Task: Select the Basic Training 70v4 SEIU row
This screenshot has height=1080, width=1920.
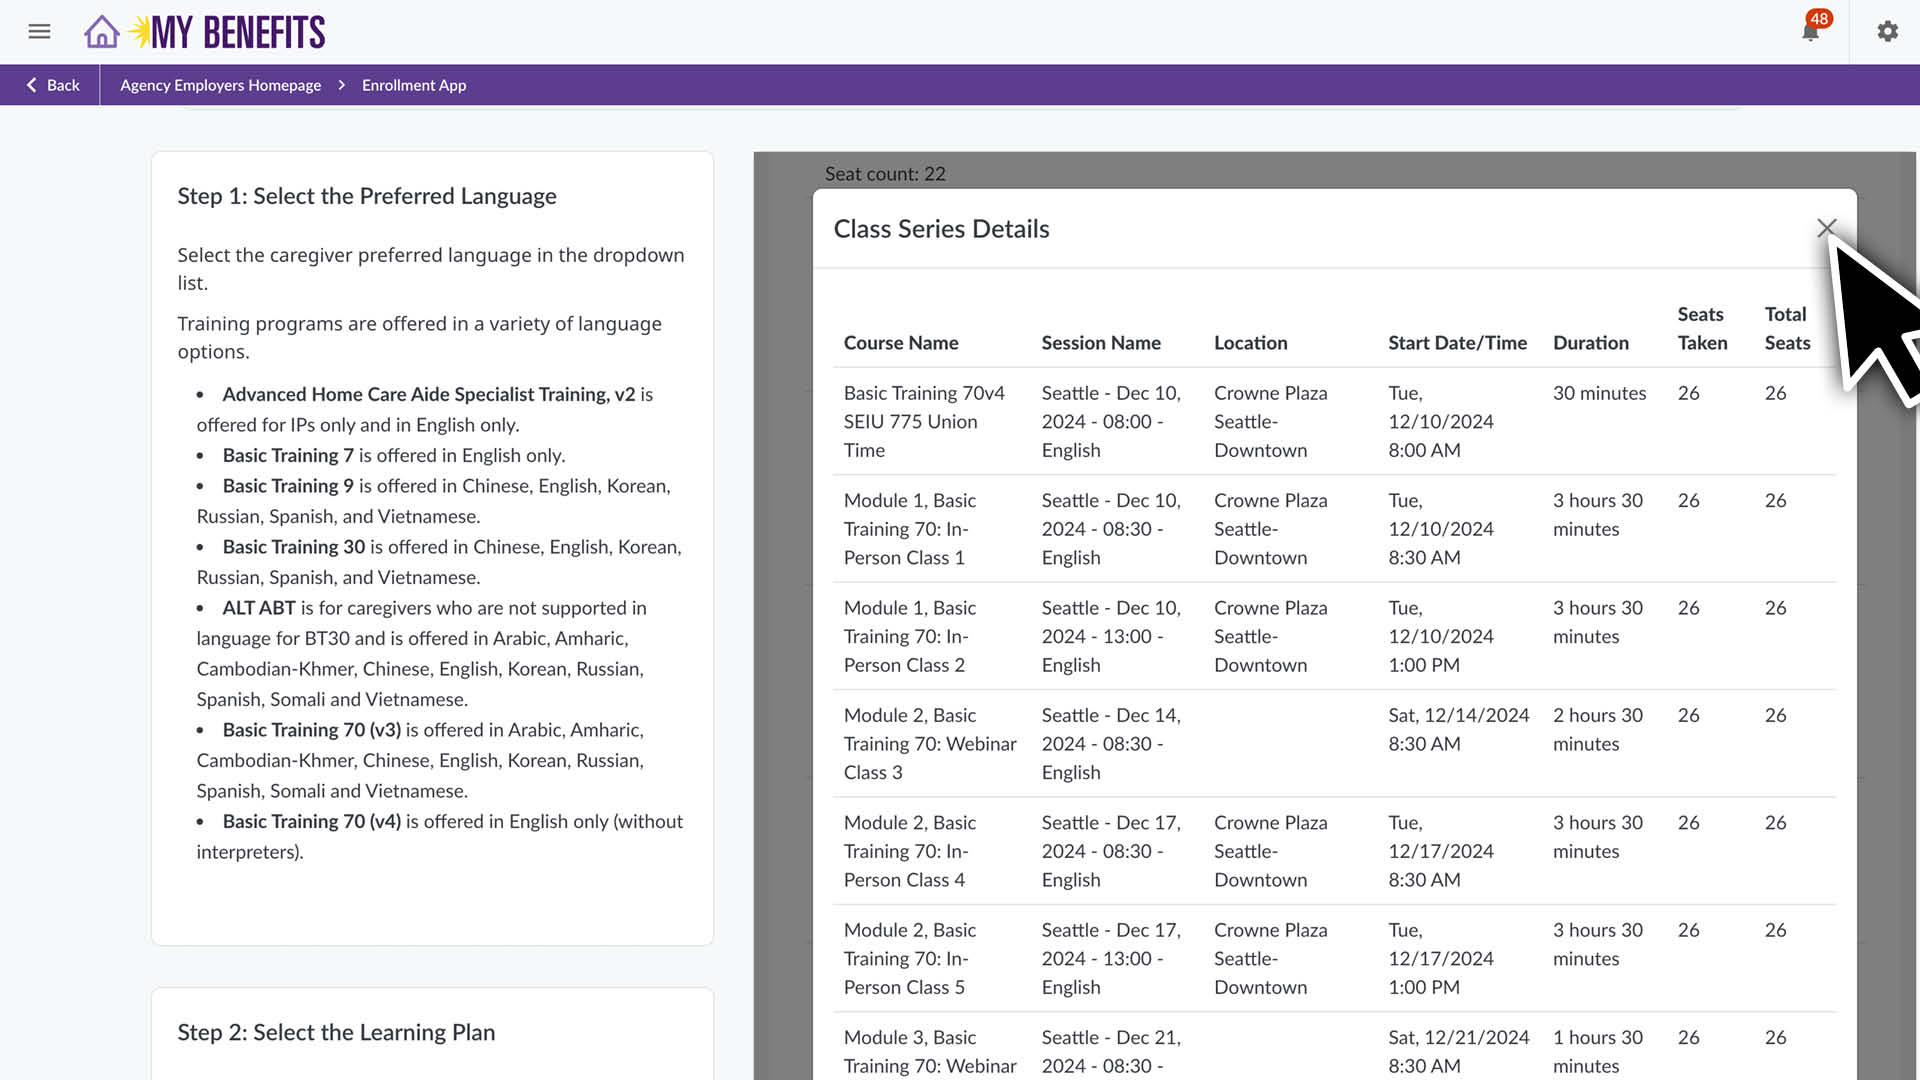Action: point(923,421)
